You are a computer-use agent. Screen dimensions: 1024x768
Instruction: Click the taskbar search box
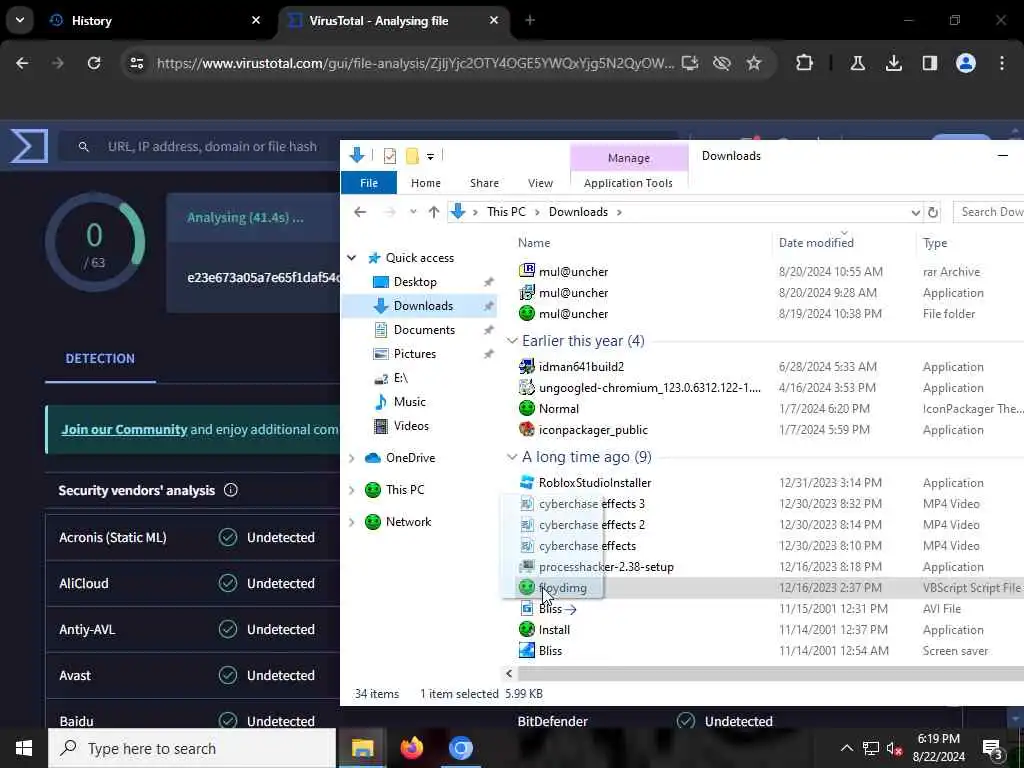pyautogui.click(x=193, y=748)
